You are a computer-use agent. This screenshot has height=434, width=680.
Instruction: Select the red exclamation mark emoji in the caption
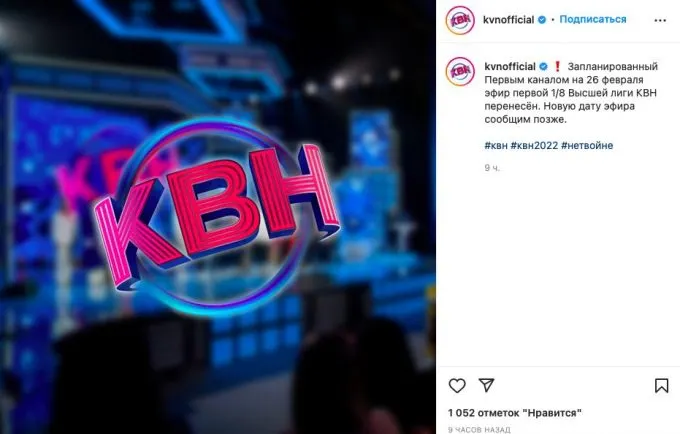[558, 67]
